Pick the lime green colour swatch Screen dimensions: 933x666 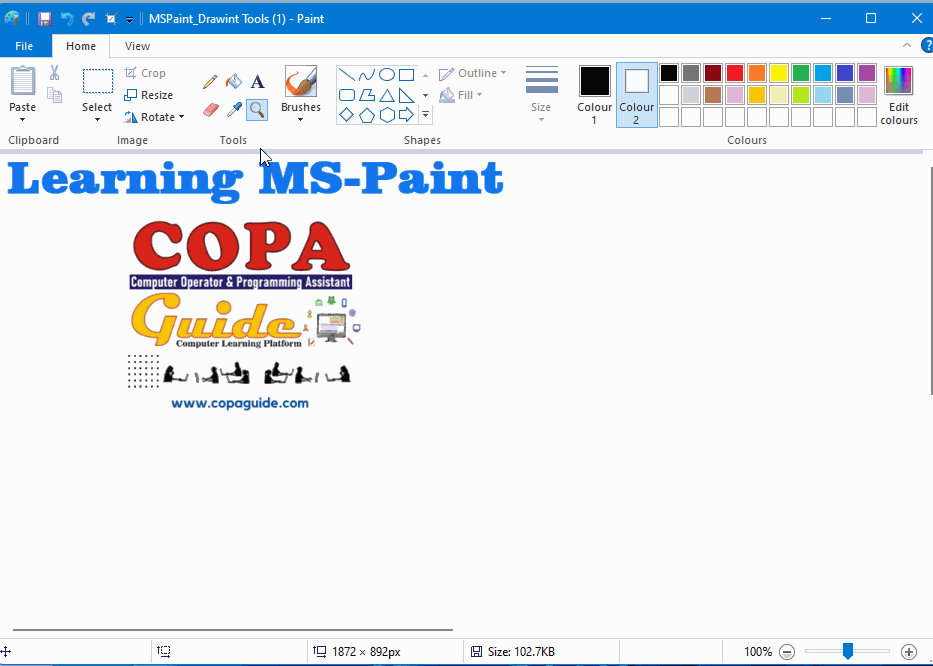(801, 95)
